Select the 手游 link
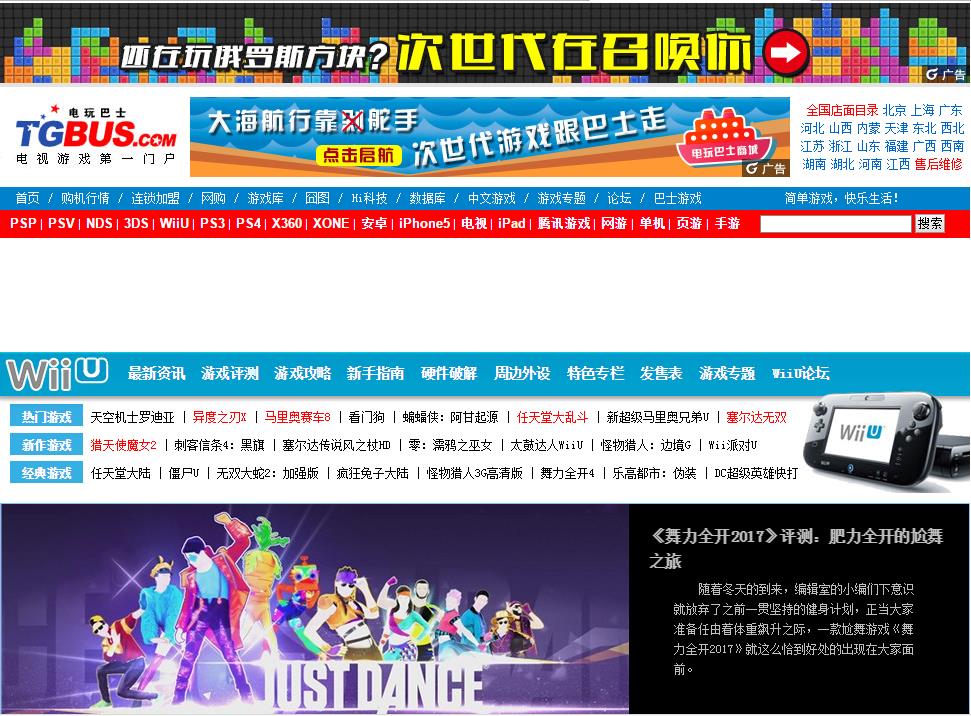971x716 pixels. (727, 223)
